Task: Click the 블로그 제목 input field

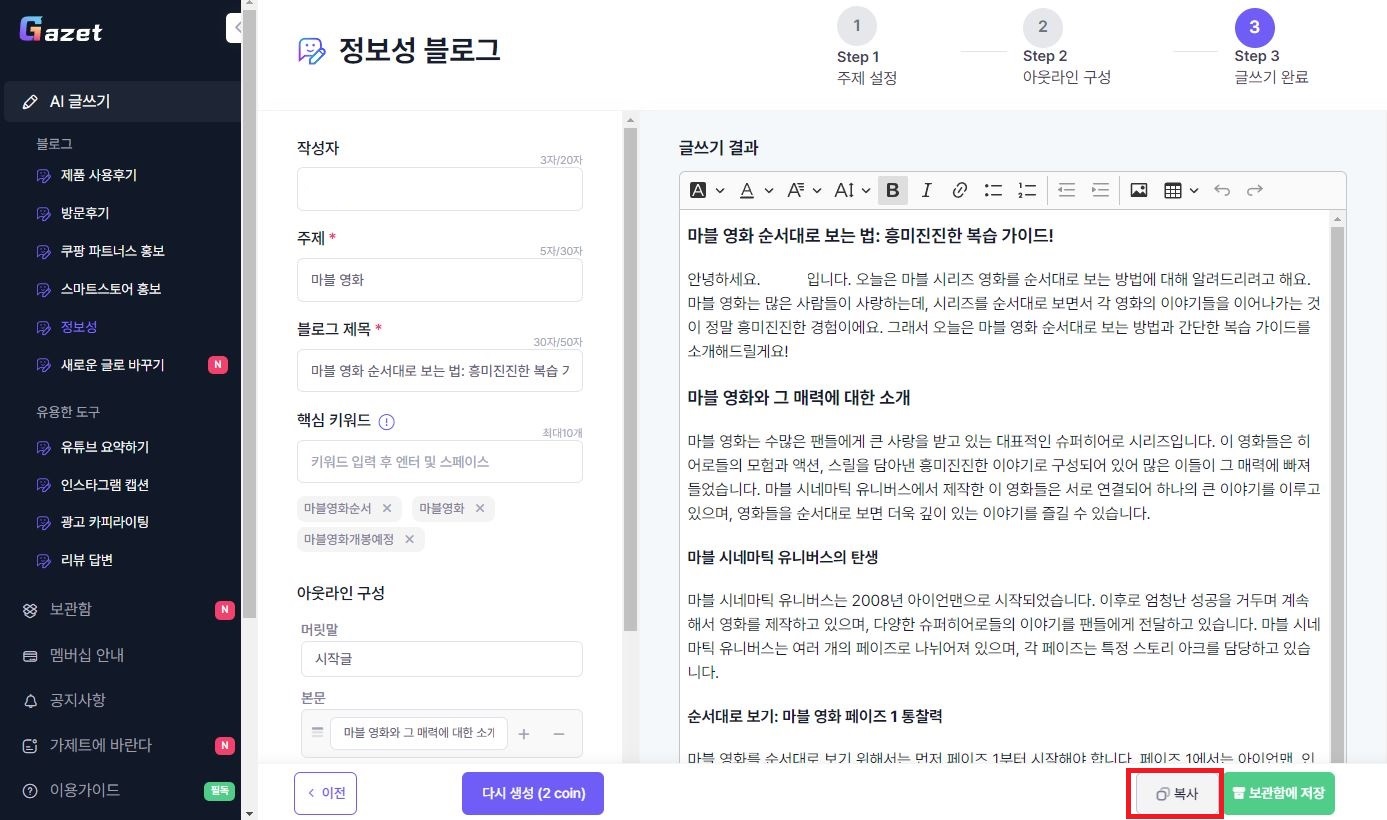Action: (440, 370)
